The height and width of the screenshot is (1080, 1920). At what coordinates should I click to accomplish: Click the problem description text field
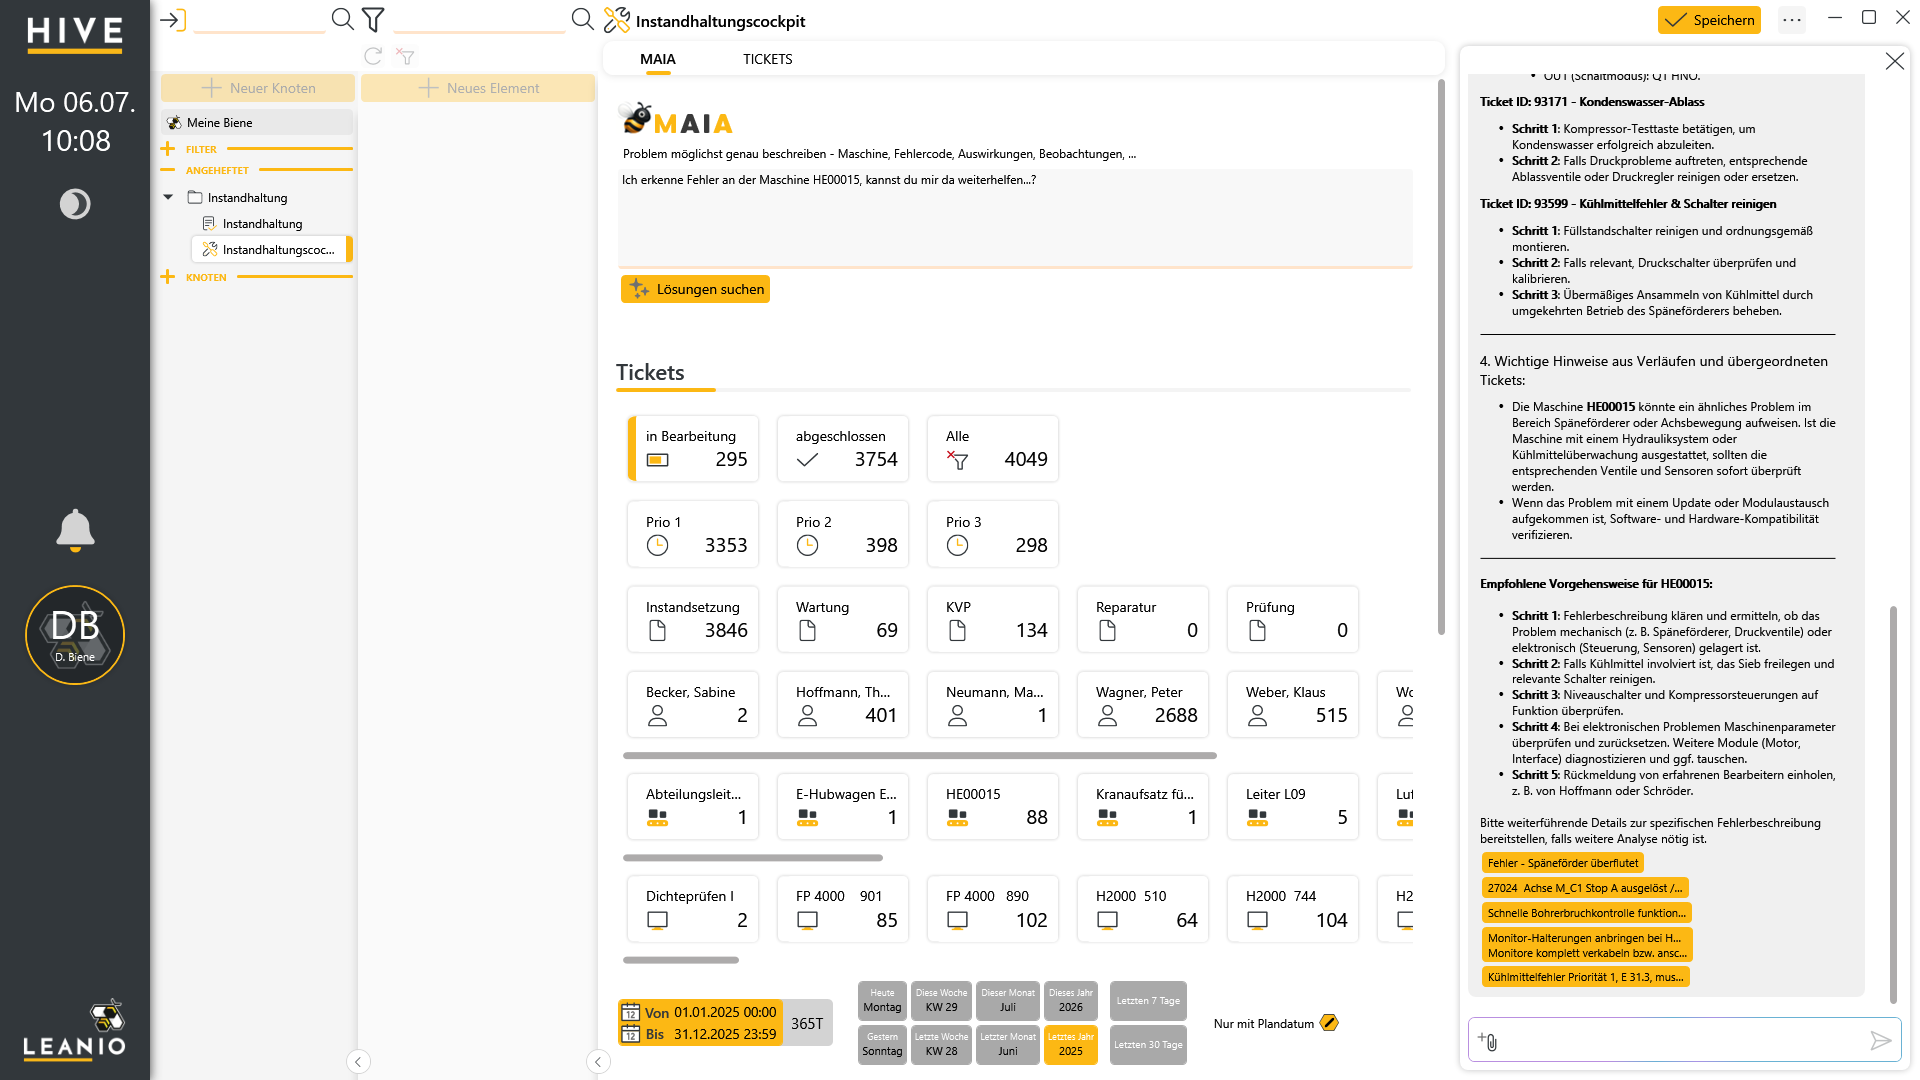[x=1015, y=218]
